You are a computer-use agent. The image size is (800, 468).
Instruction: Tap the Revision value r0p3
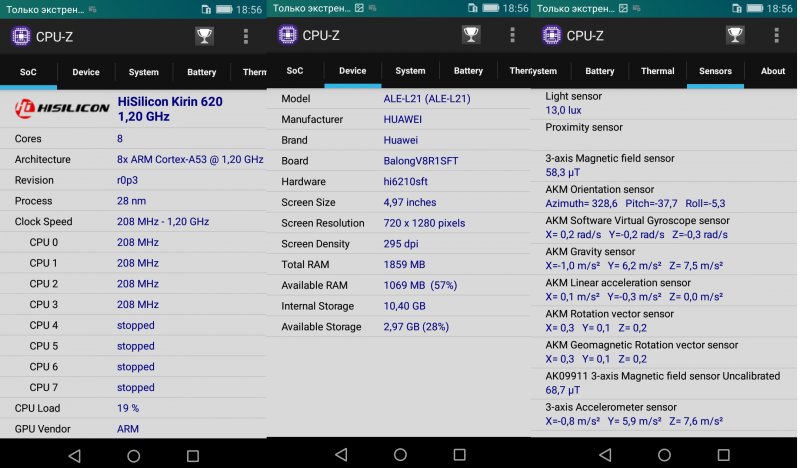128,180
